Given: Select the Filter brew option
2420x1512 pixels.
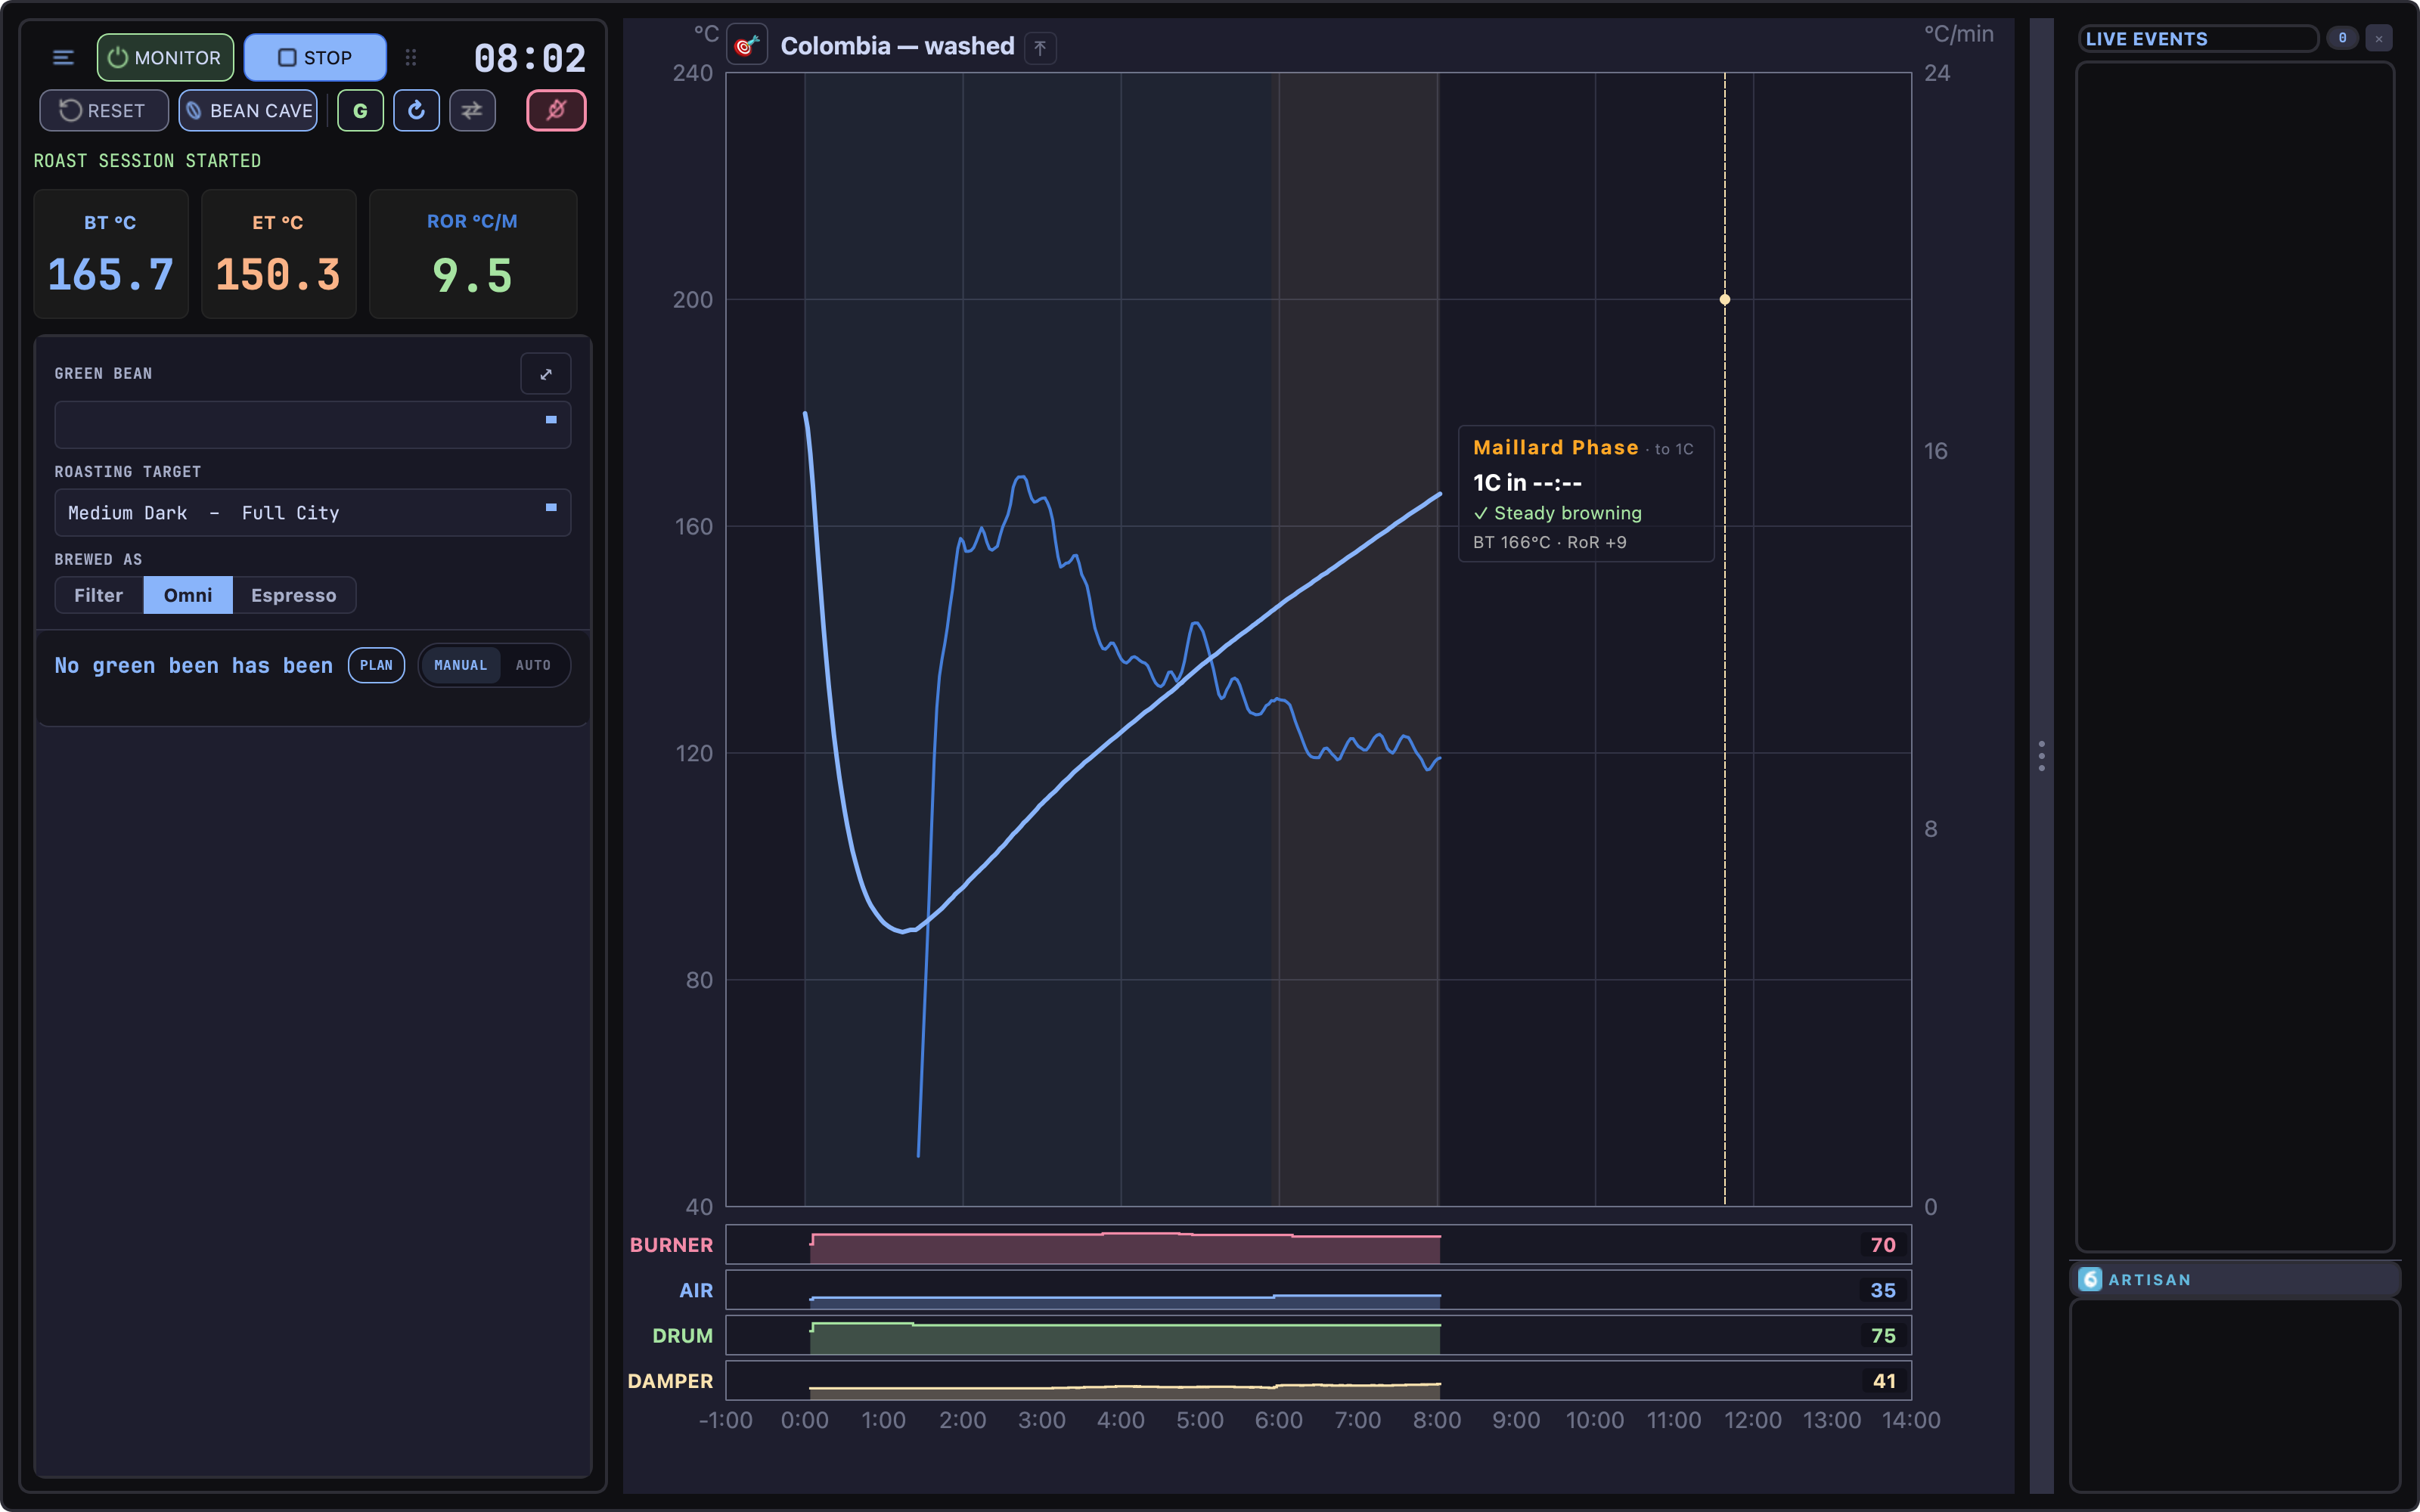Looking at the screenshot, I should coord(99,595).
